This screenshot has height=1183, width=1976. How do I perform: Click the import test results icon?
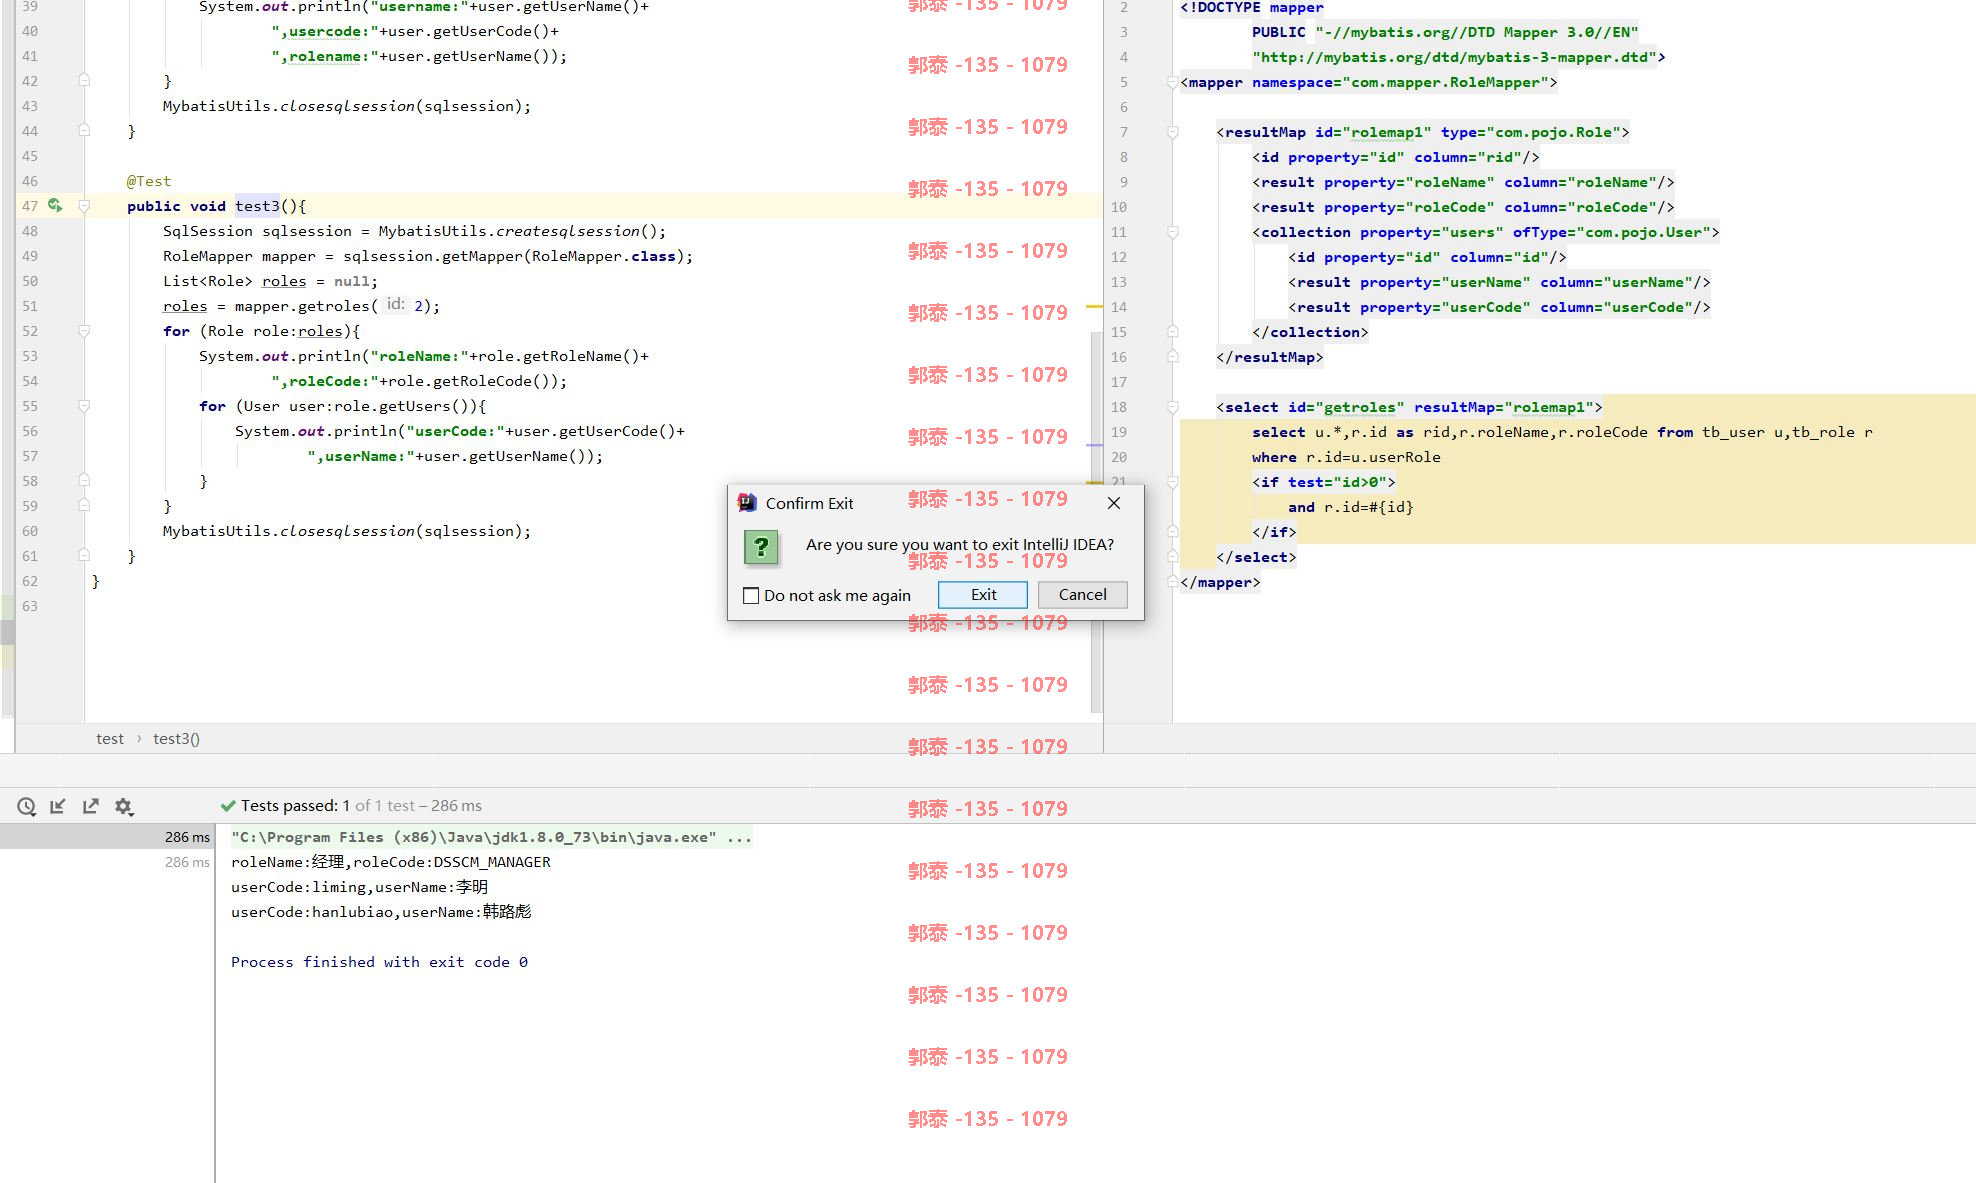[x=58, y=806]
